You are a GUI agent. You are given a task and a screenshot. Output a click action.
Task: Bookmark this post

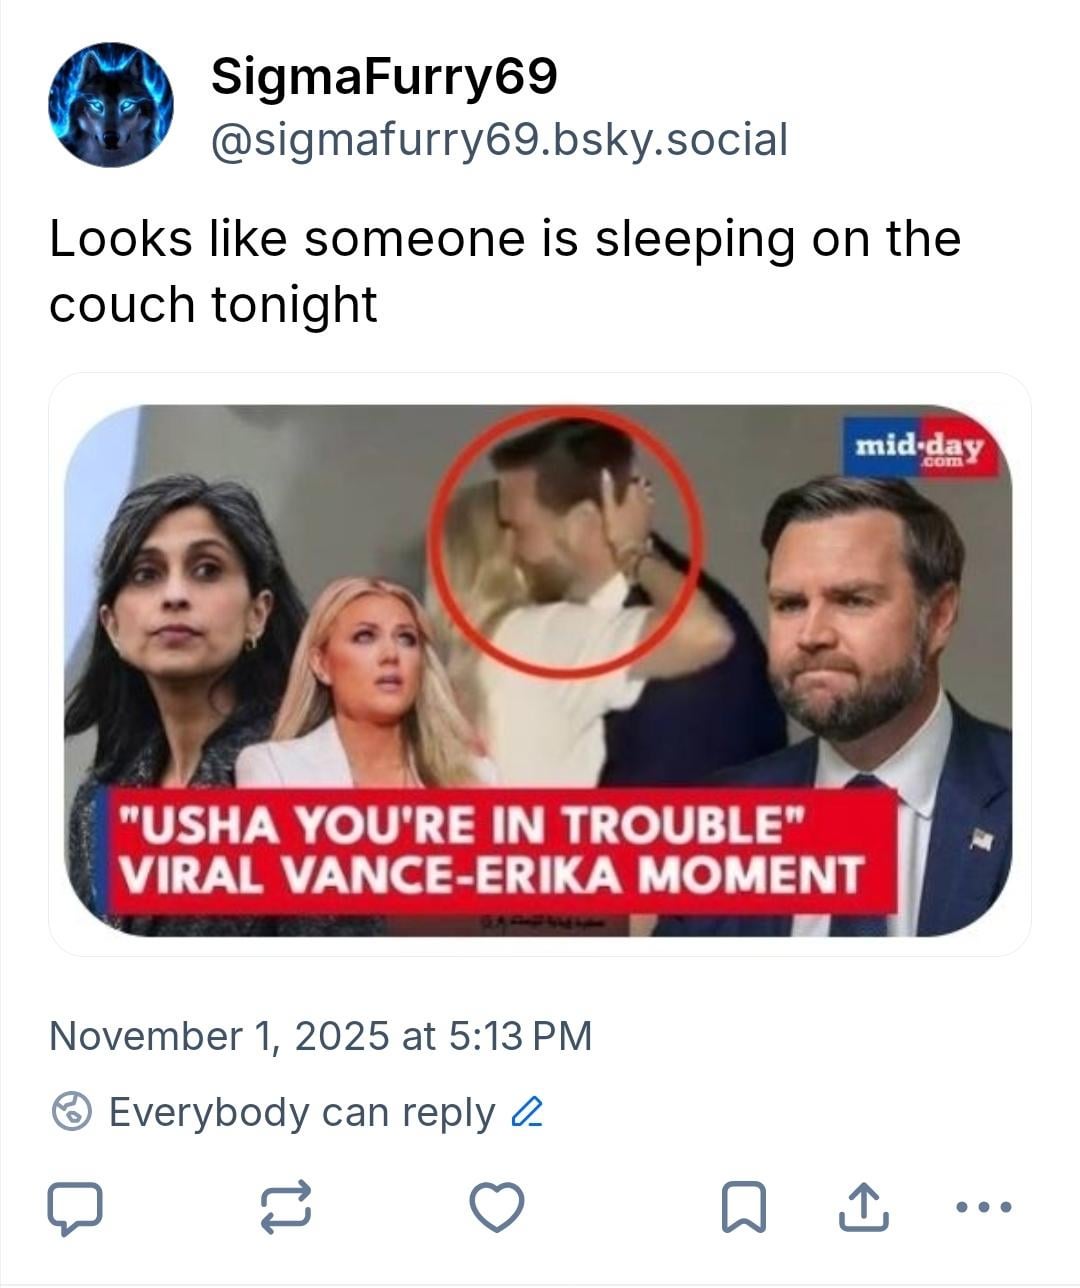coord(744,1207)
